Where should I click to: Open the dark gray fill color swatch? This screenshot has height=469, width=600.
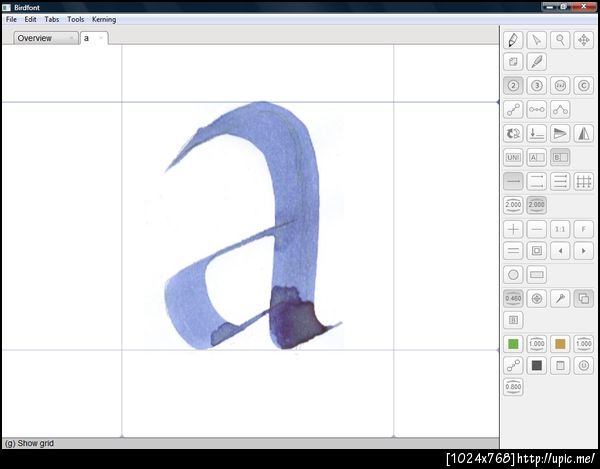coord(536,366)
